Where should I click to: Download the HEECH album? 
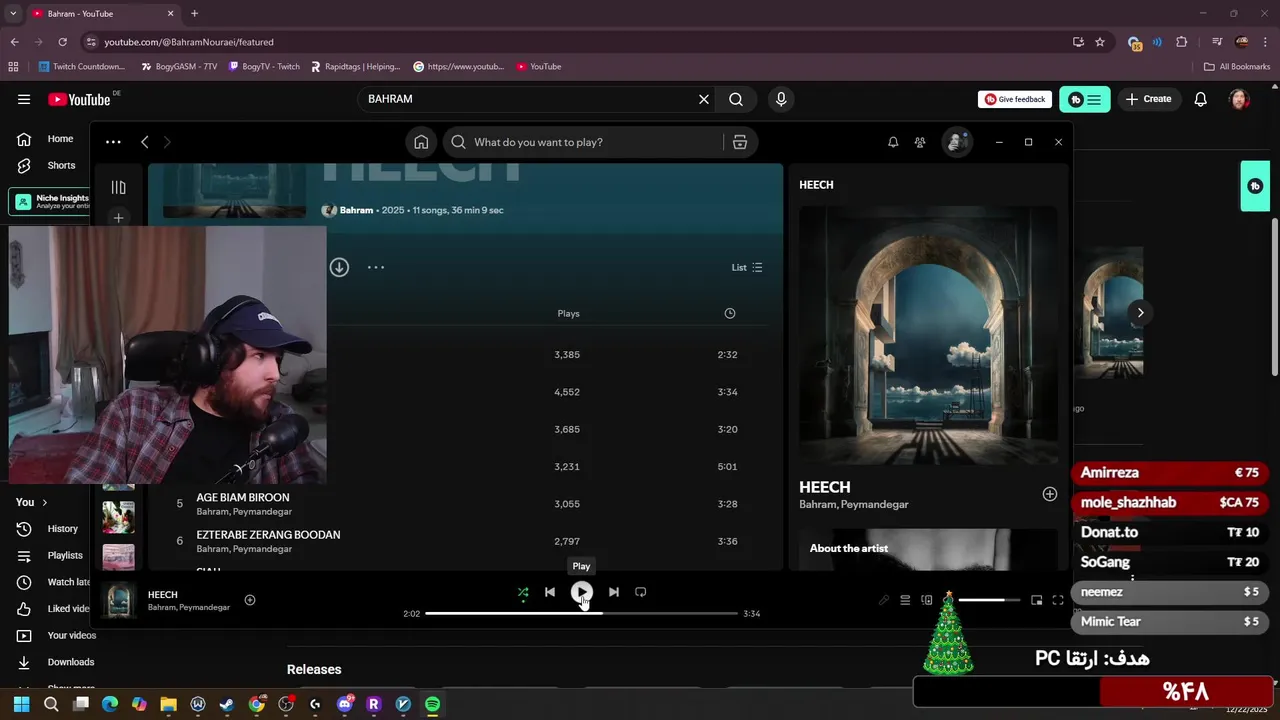339,267
